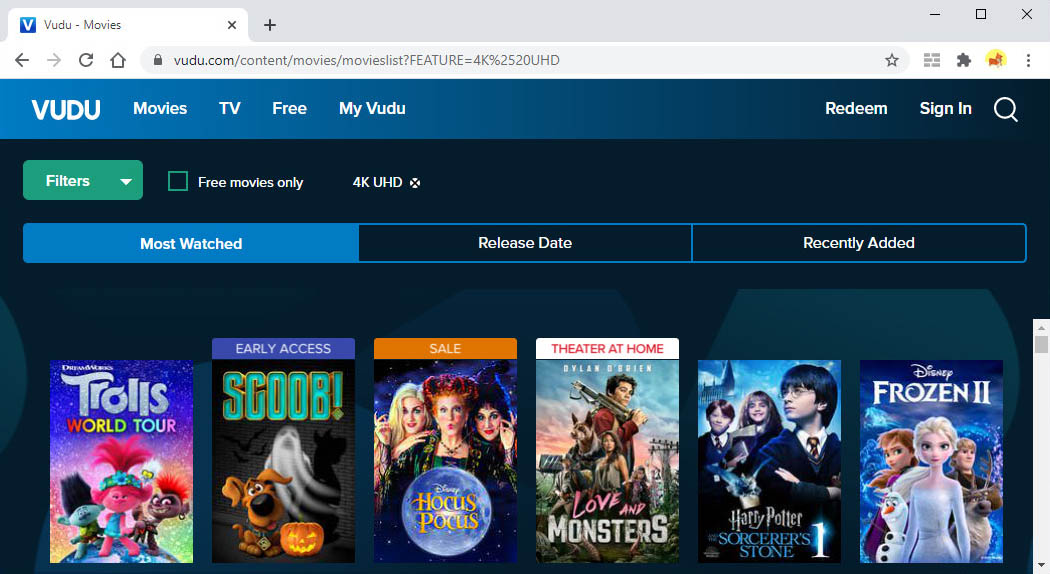Viewport: 1050px width, 574px height.
Task: Switch to Recently Added tab
Action: pyautogui.click(x=858, y=243)
